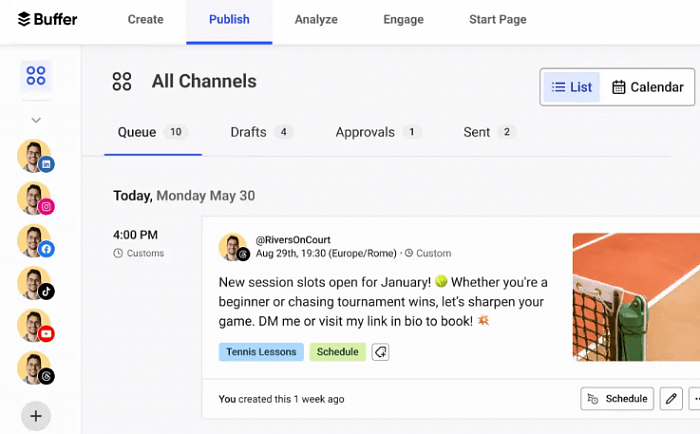This screenshot has width=700, height=434.
Task: Collapse the sidebar channel list chevron
Action: (x=36, y=120)
